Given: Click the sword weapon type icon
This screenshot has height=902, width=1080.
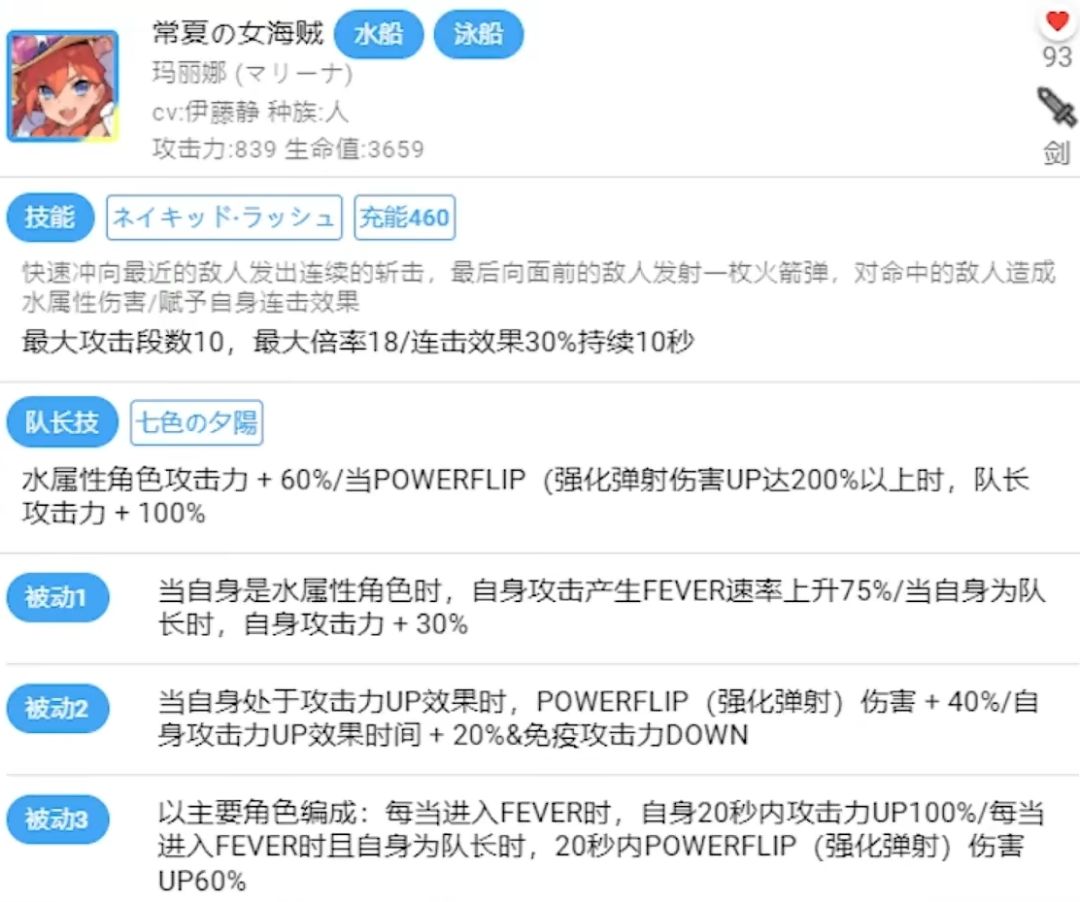Looking at the screenshot, I should (x=1057, y=107).
